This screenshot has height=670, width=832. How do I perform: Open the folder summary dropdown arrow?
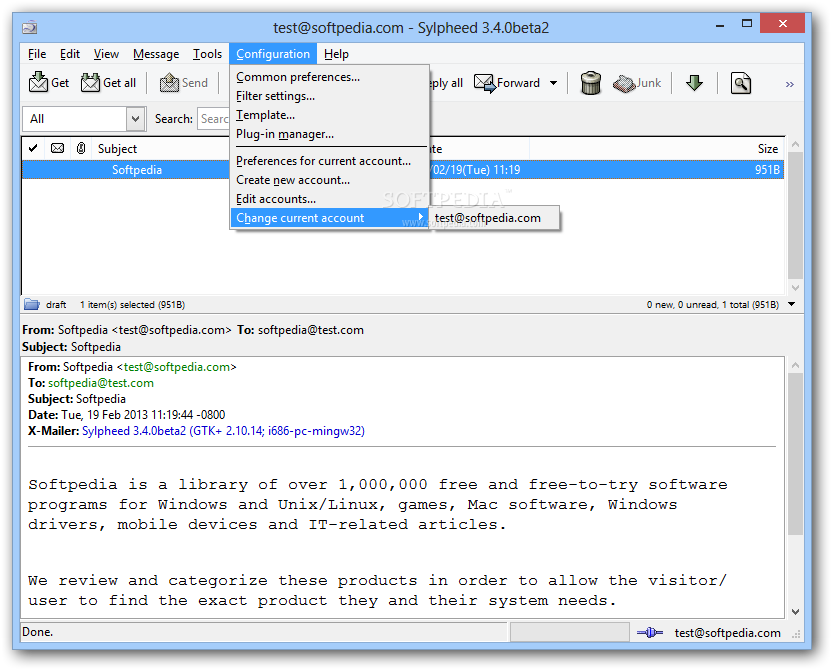[x=792, y=304]
